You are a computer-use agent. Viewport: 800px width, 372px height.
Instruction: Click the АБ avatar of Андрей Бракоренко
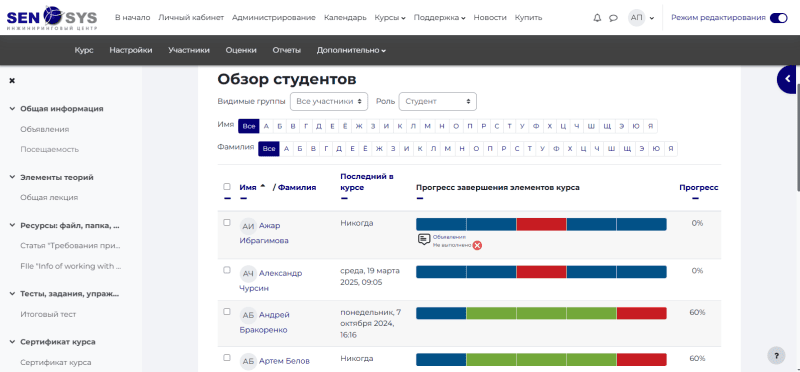point(248,315)
